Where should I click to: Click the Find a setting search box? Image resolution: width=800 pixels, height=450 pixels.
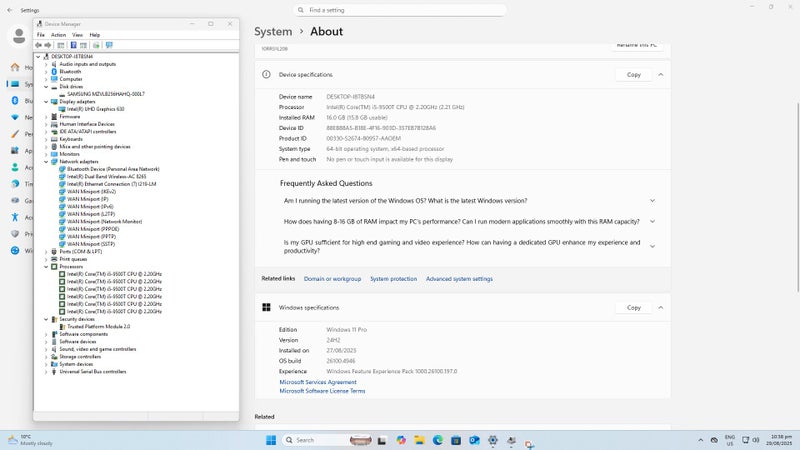coord(400,10)
